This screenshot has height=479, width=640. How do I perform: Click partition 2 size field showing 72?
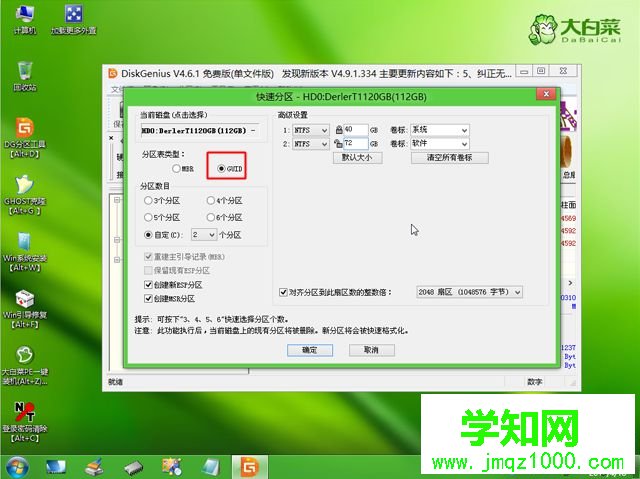[x=356, y=144]
